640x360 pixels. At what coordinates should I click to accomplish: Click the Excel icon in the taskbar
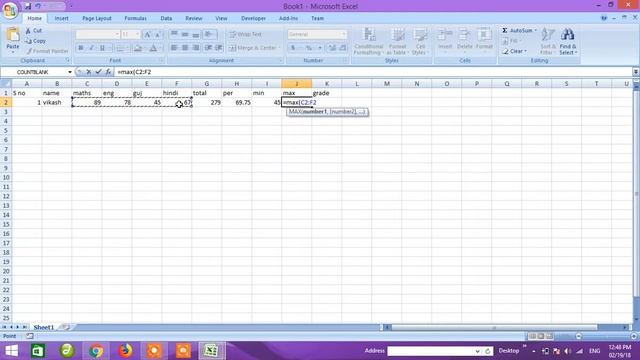[211, 351]
